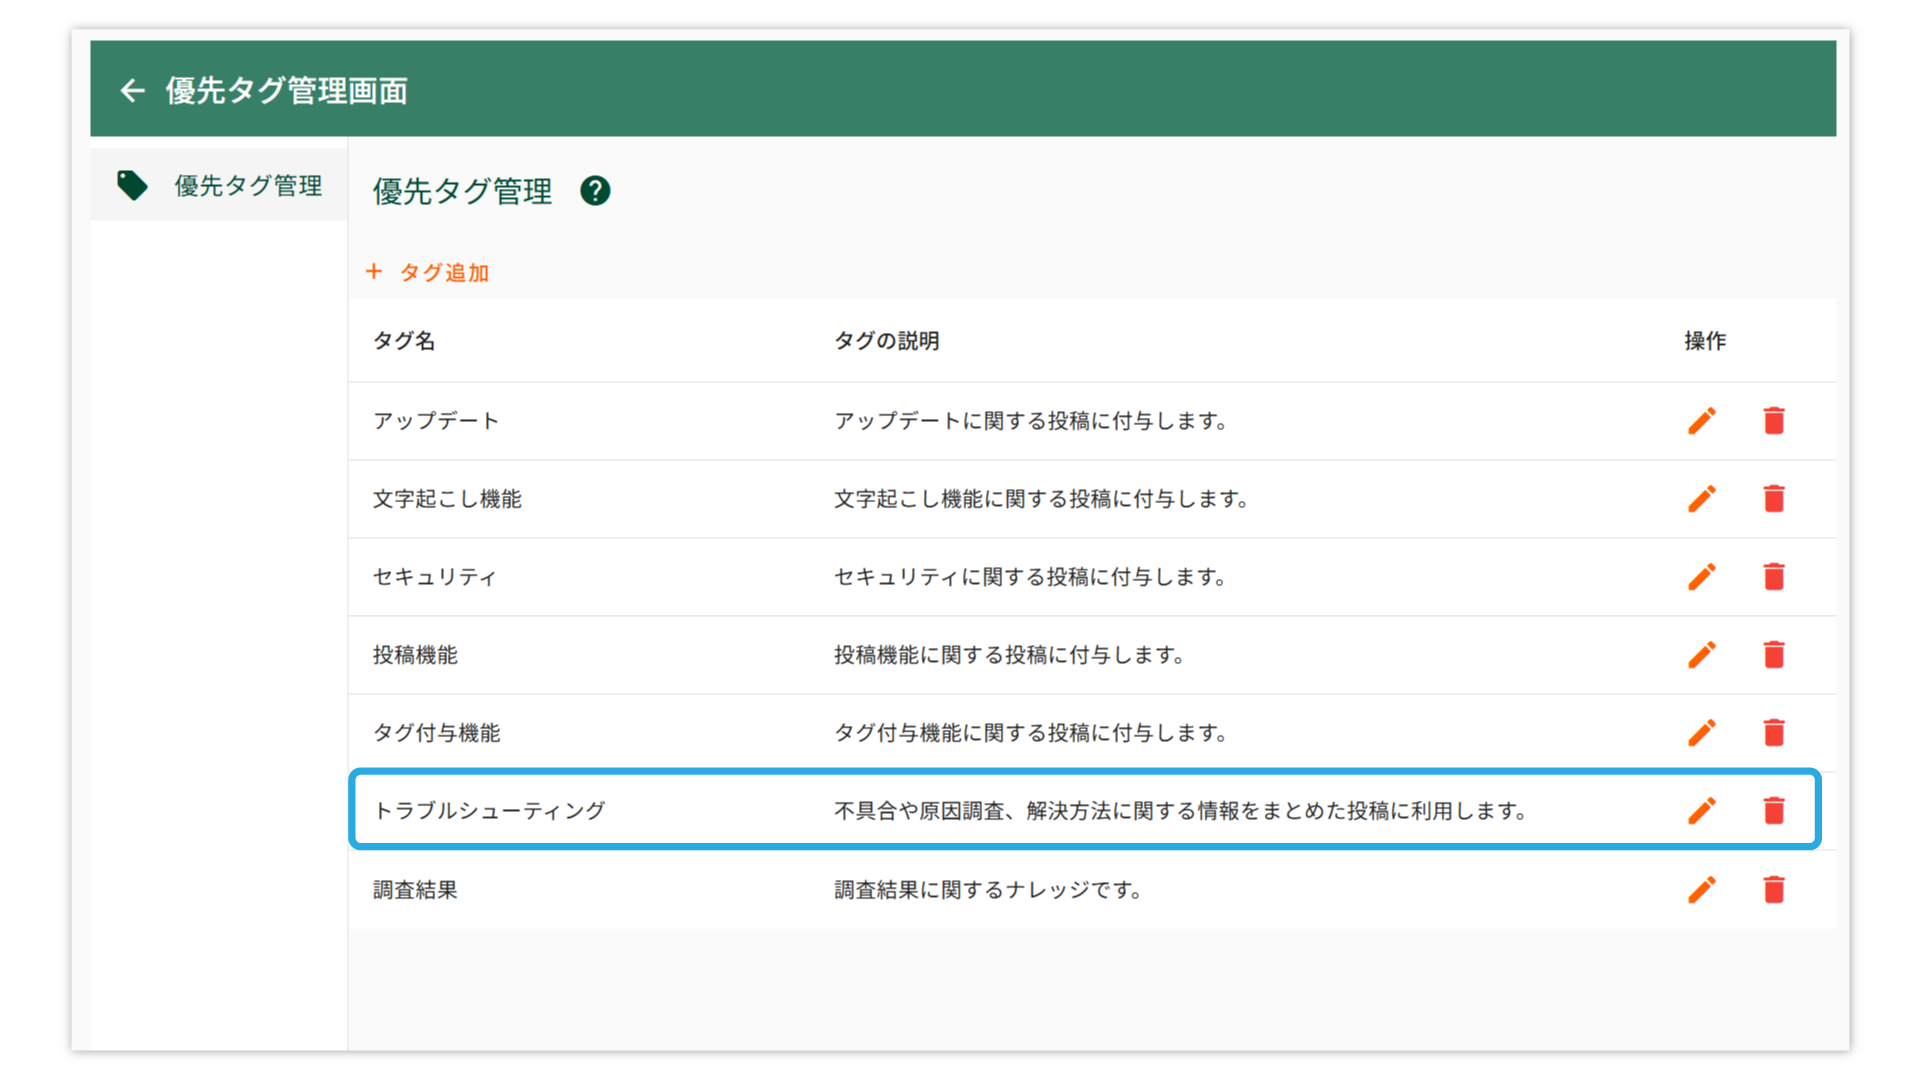Edit the 投稿機能 tag
The image size is (1920, 1080).
(x=1702, y=655)
